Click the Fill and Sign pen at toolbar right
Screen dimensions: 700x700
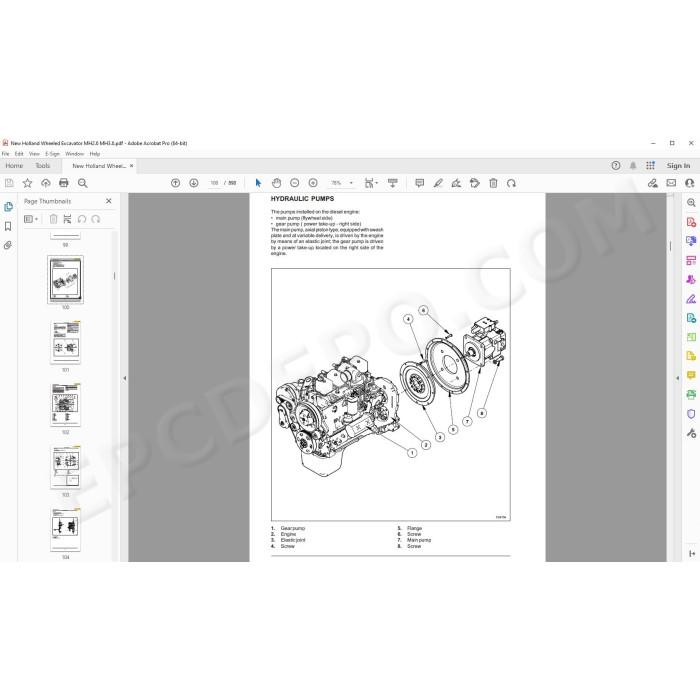click(653, 183)
